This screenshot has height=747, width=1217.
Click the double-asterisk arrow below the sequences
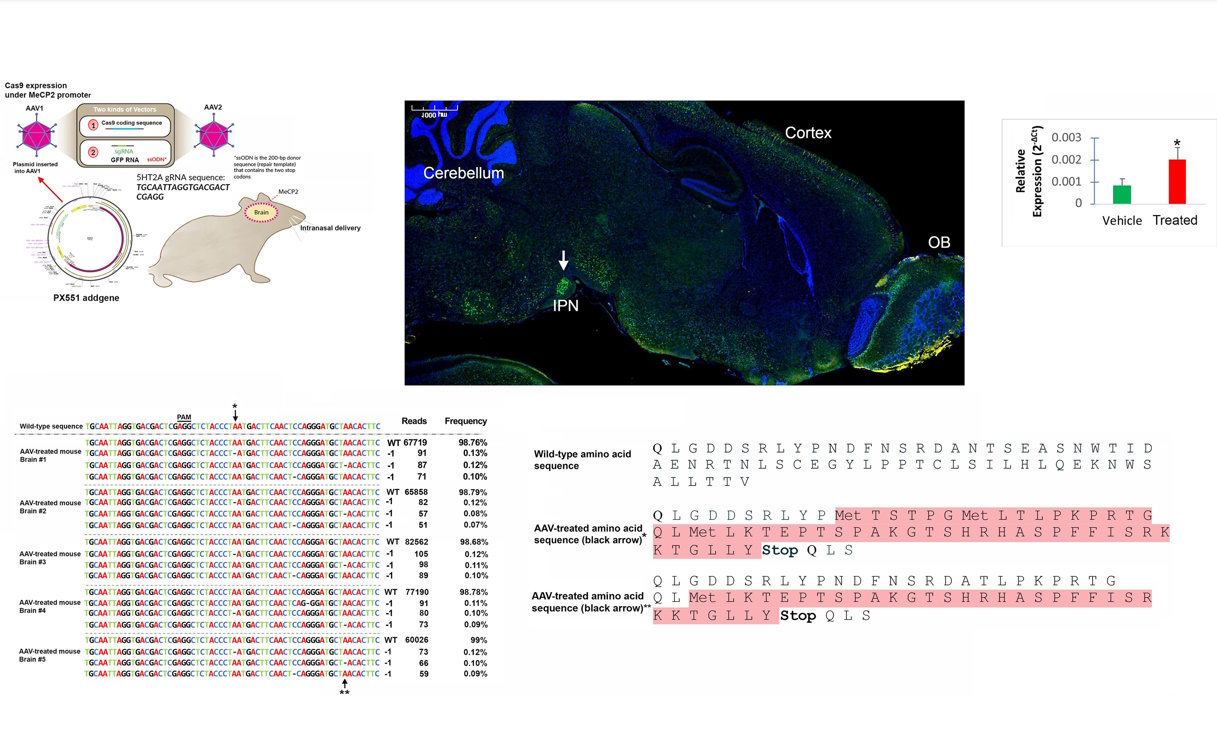[344, 686]
